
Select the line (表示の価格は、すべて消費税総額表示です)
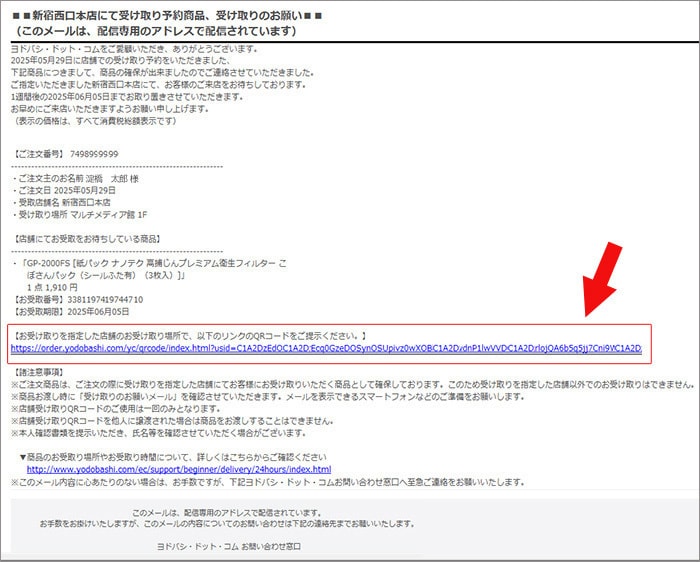click(x=95, y=121)
